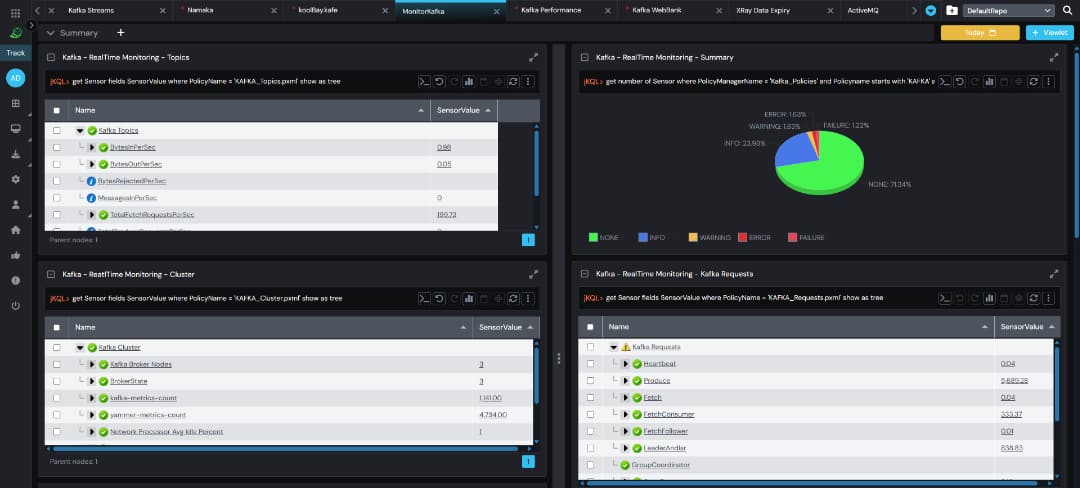Collapse the Summary section chevron

50,33
